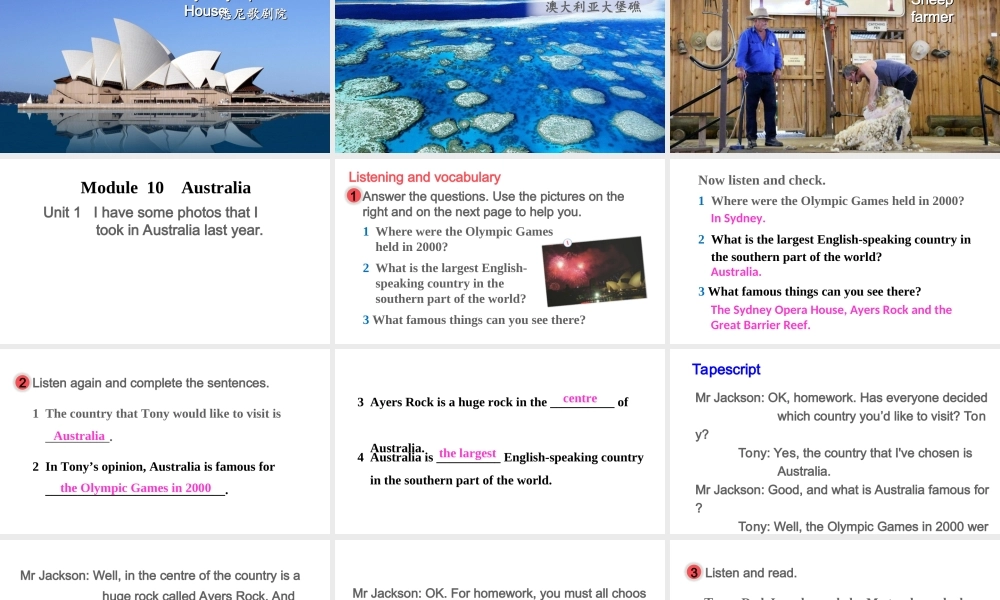Click 'The country that Tony would like' sentence

[163, 413]
